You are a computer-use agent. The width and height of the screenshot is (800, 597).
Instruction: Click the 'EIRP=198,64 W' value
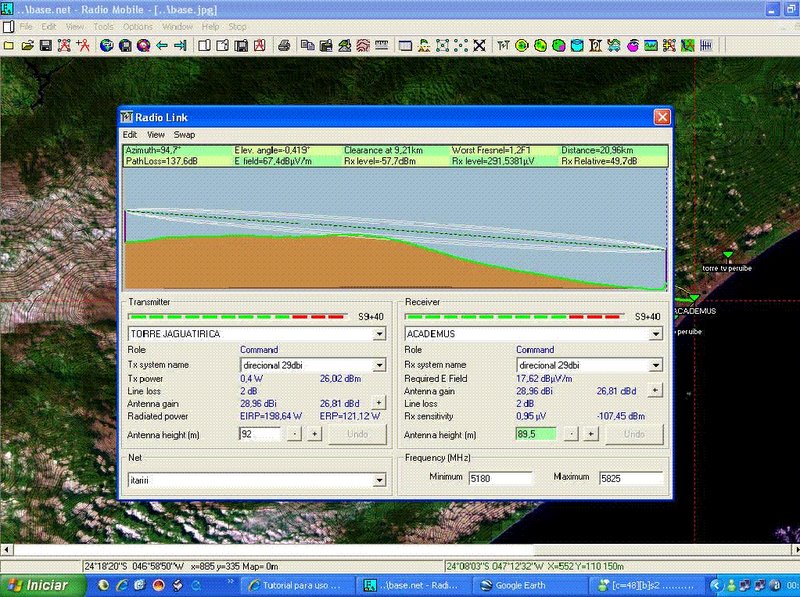point(271,416)
